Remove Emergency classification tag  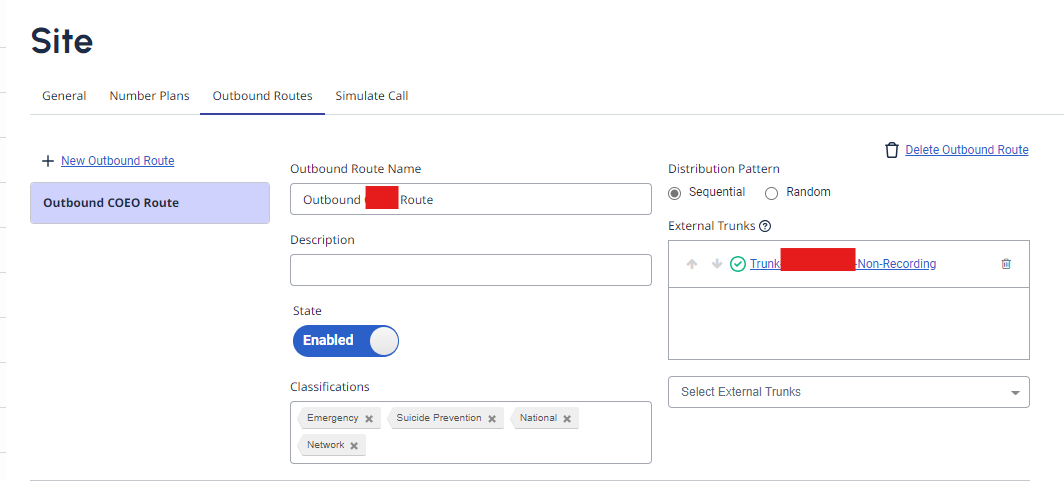(x=369, y=419)
